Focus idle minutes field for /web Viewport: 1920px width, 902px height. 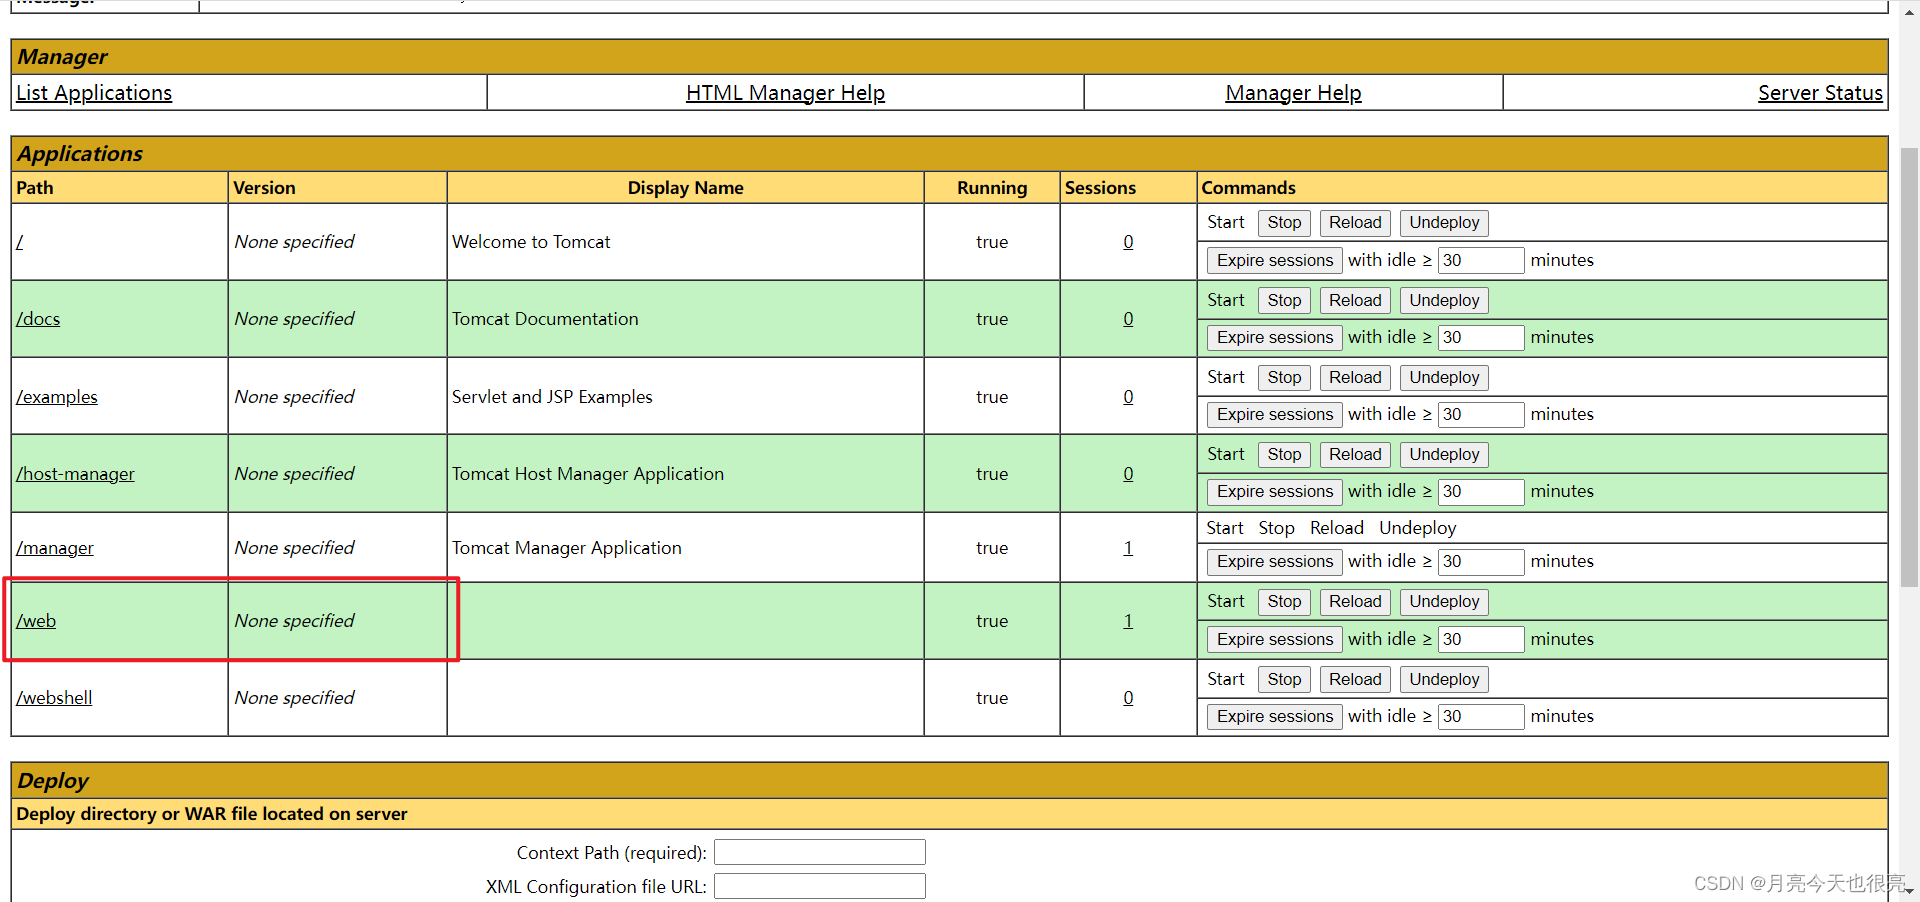point(1481,640)
